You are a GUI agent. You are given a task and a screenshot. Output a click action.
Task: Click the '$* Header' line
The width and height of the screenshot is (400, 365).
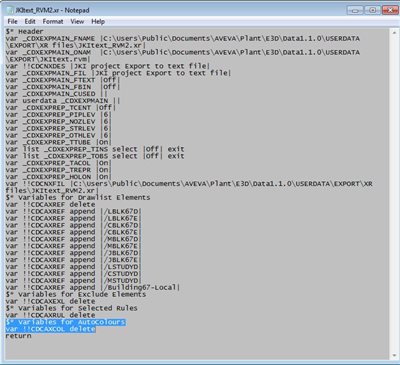pos(24,32)
